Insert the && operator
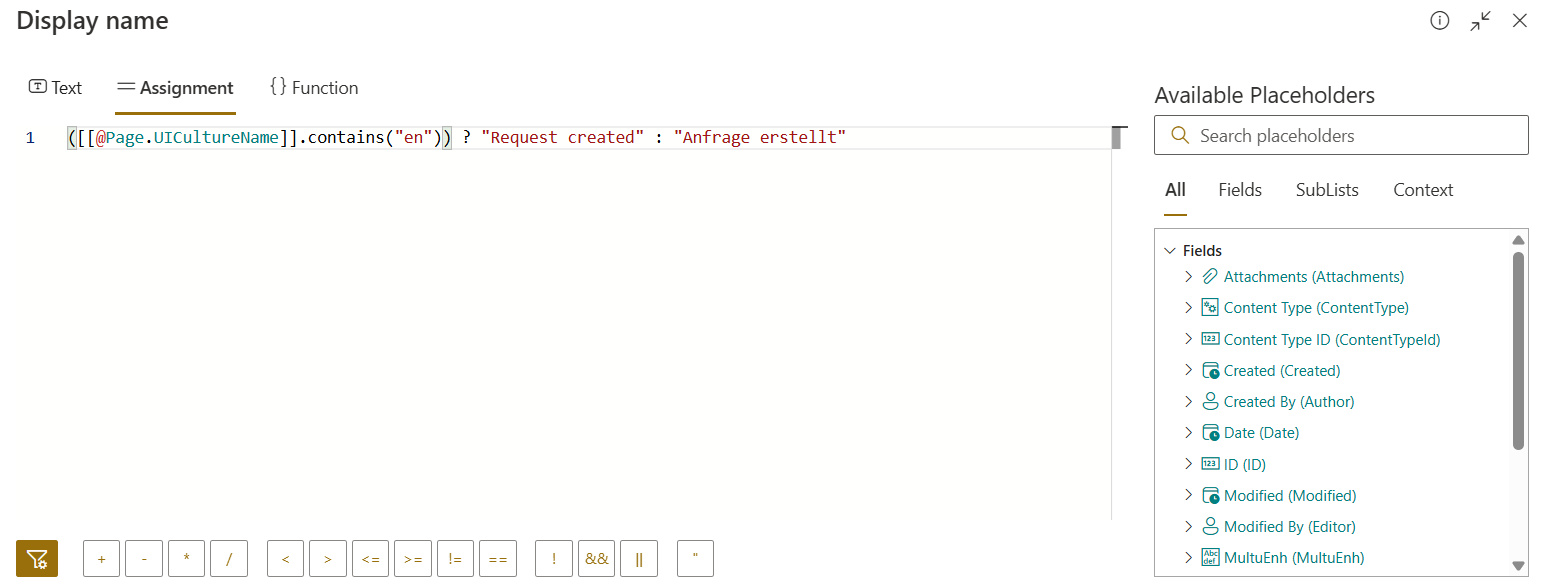This screenshot has height=585, width=1545. [596, 558]
